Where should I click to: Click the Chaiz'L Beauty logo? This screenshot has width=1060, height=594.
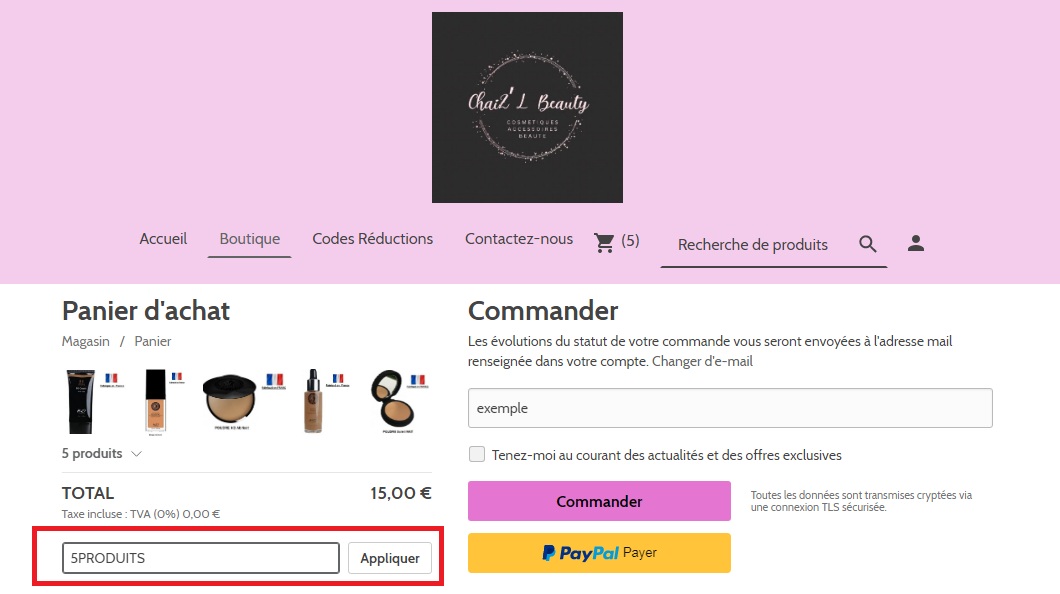pyautogui.click(x=527, y=107)
